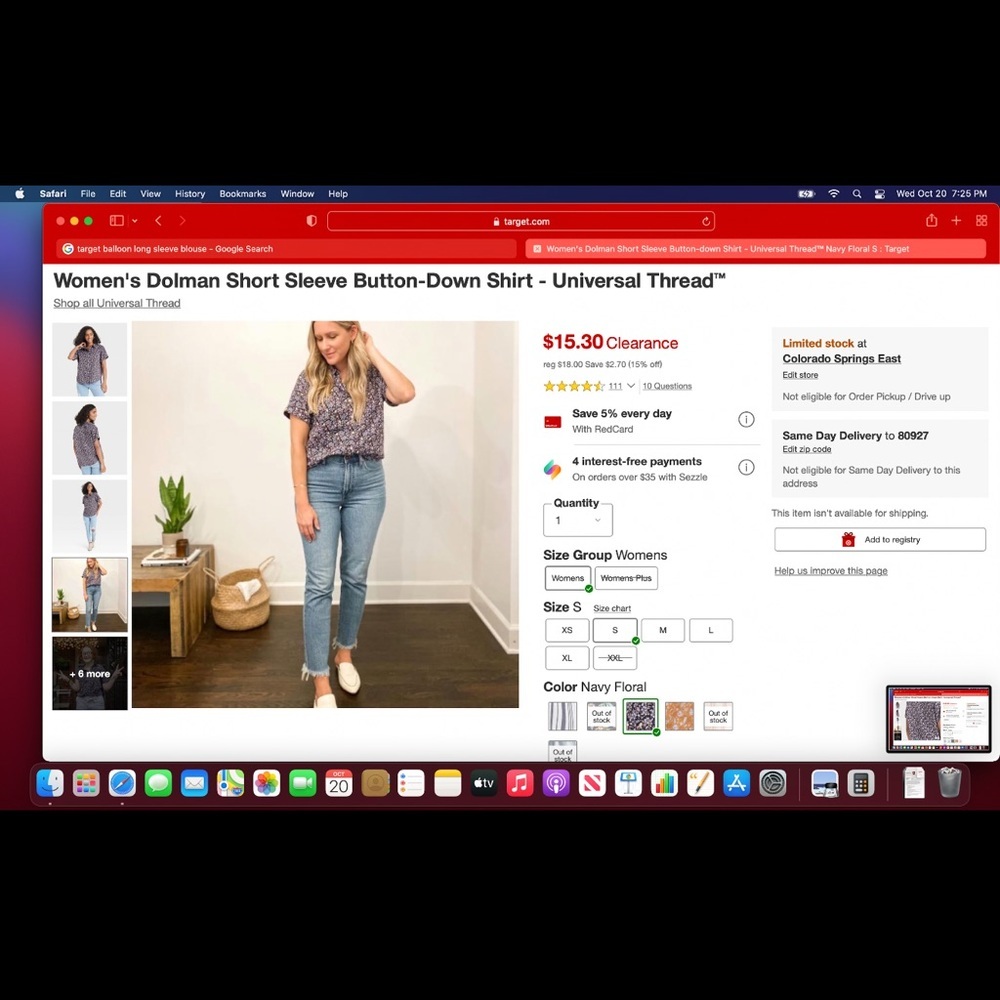Choose the crossed-out XXL size
The height and width of the screenshot is (1000, 1000).
[615, 658]
